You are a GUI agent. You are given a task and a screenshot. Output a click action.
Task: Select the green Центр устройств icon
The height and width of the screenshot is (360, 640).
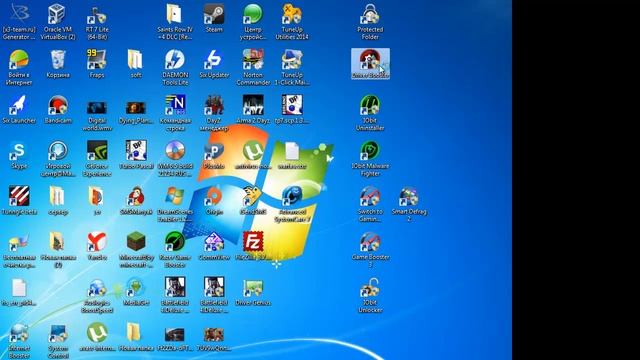point(253,22)
